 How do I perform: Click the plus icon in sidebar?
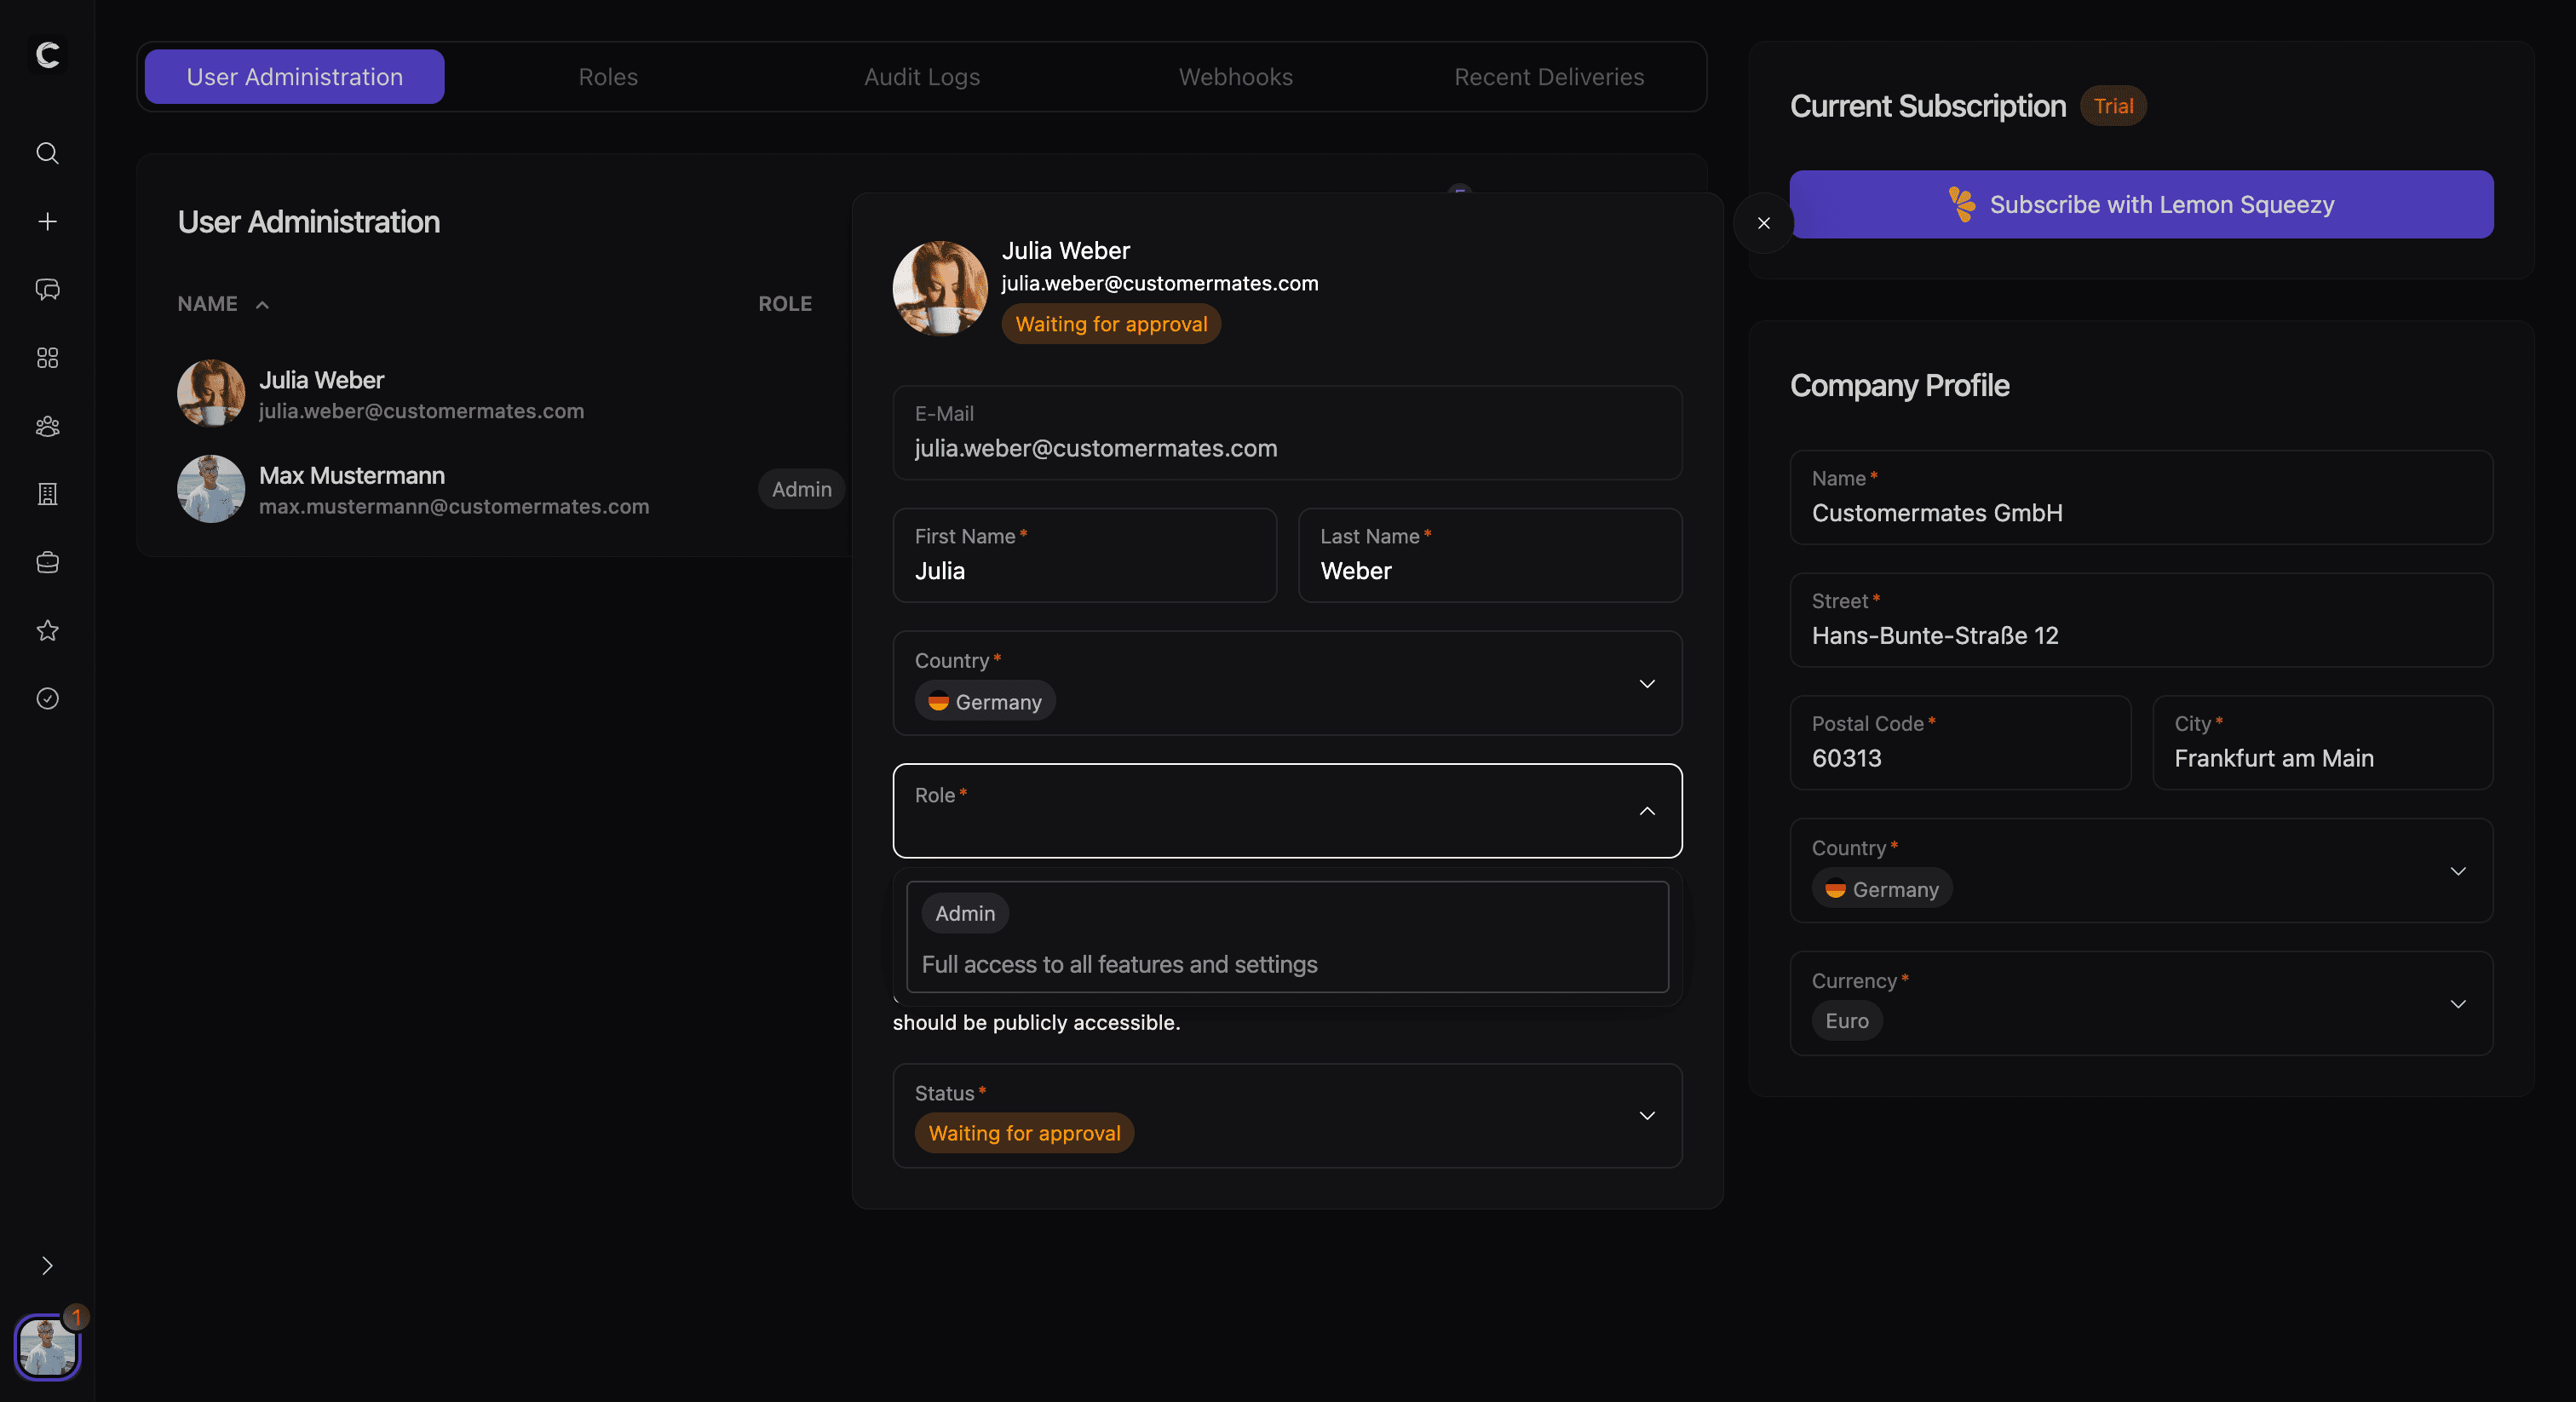tap(47, 221)
